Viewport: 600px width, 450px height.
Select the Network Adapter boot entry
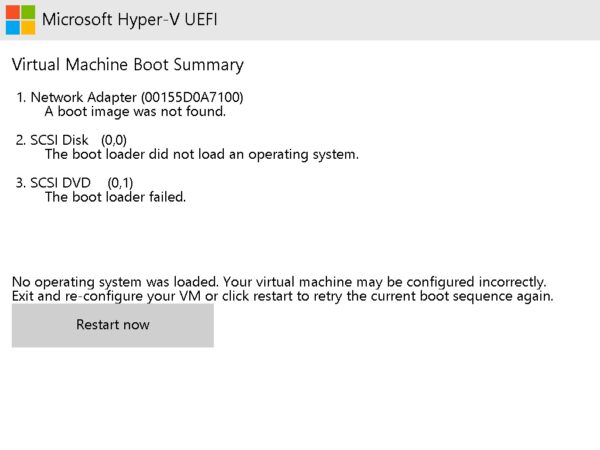pos(129,97)
